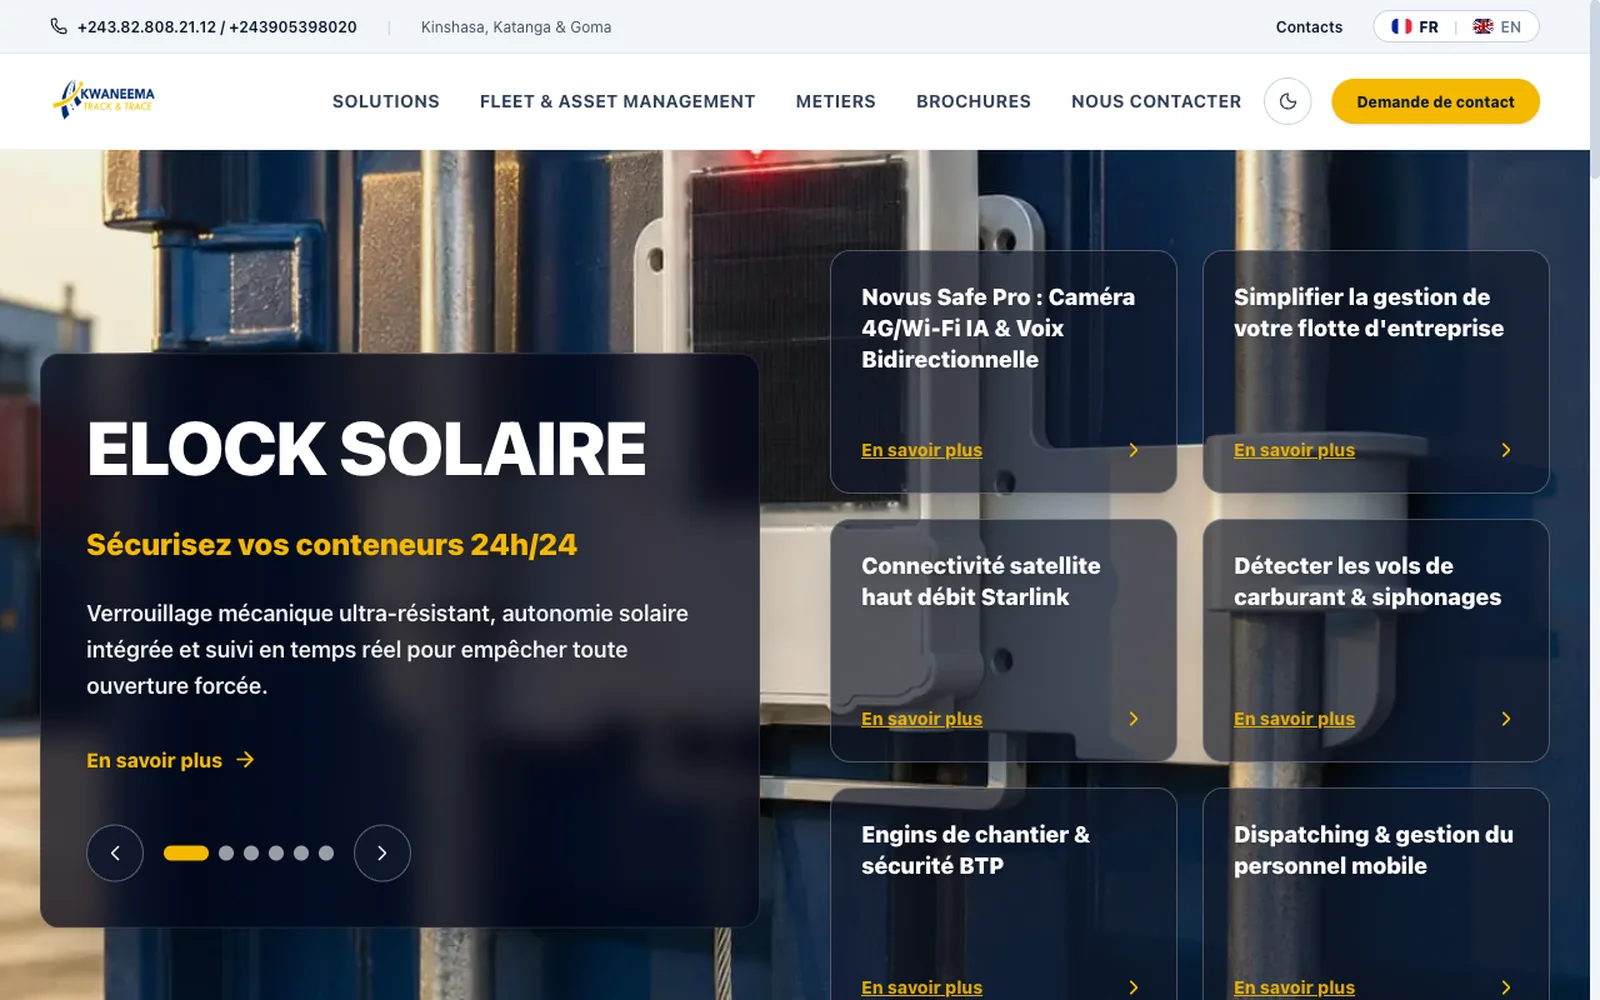Click chevron on Dispatching & gestion card
The width and height of the screenshot is (1600, 1000).
(x=1506, y=987)
